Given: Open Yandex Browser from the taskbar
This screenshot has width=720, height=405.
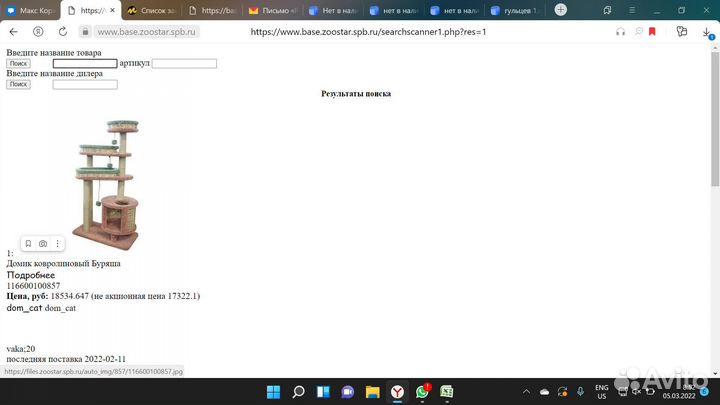Looking at the screenshot, I should (x=397, y=392).
